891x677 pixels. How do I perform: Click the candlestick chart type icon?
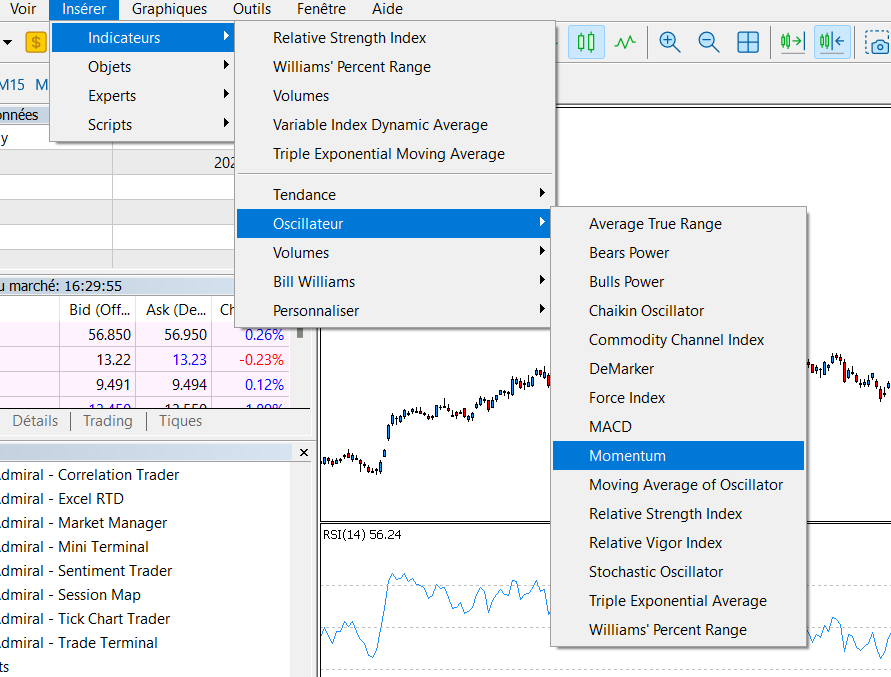[x=586, y=42]
